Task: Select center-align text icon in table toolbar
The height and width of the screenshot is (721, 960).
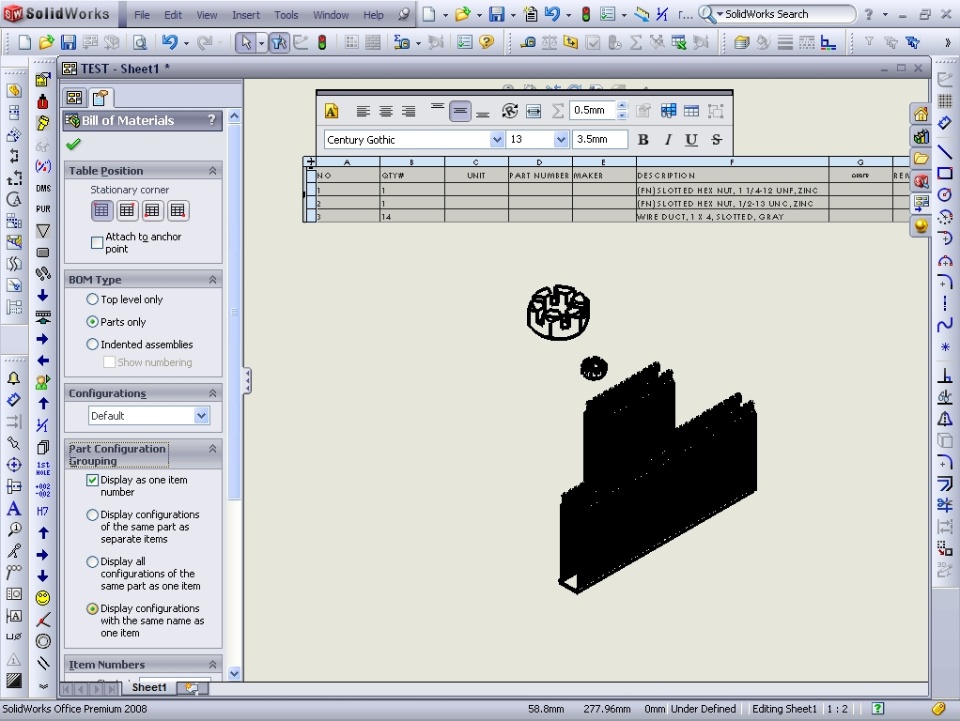Action: point(386,111)
